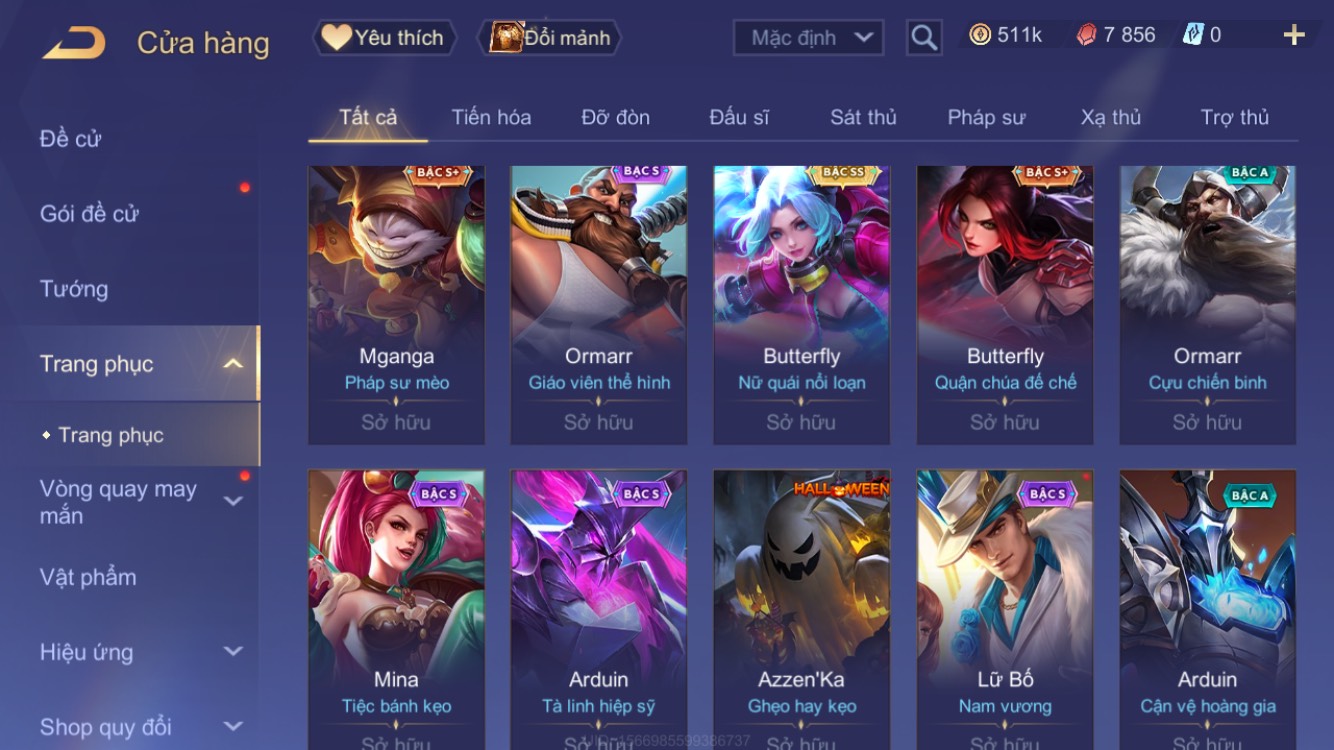This screenshot has width=1334, height=750.
Task: Tap the gold coin balance icon
Action: tap(980, 35)
